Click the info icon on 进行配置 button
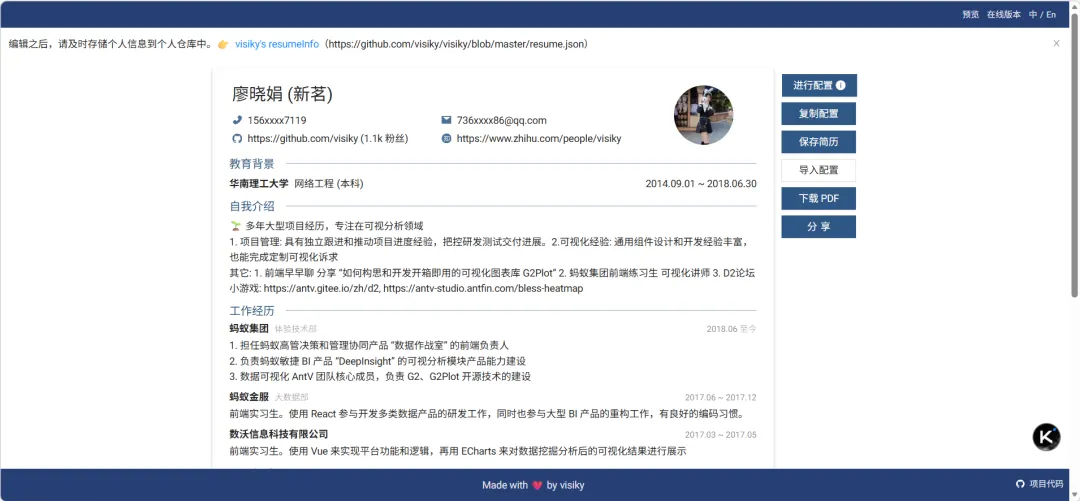This screenshot has height=501, width=1080. [x=841, y=85]
